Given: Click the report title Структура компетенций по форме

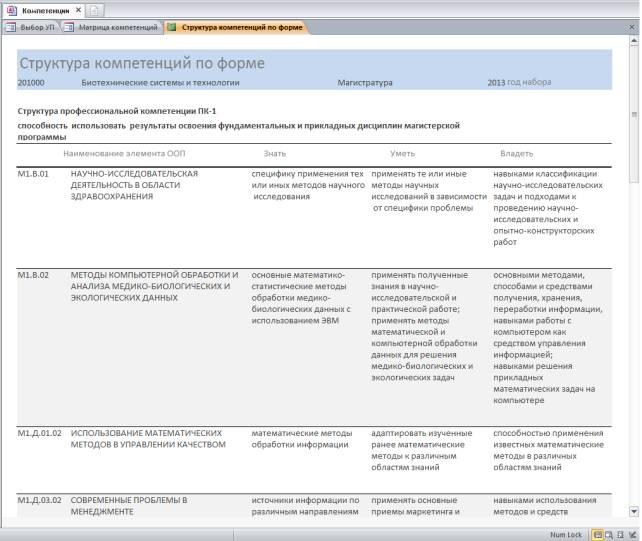Looking at the screenshot, I should (141, 63).
